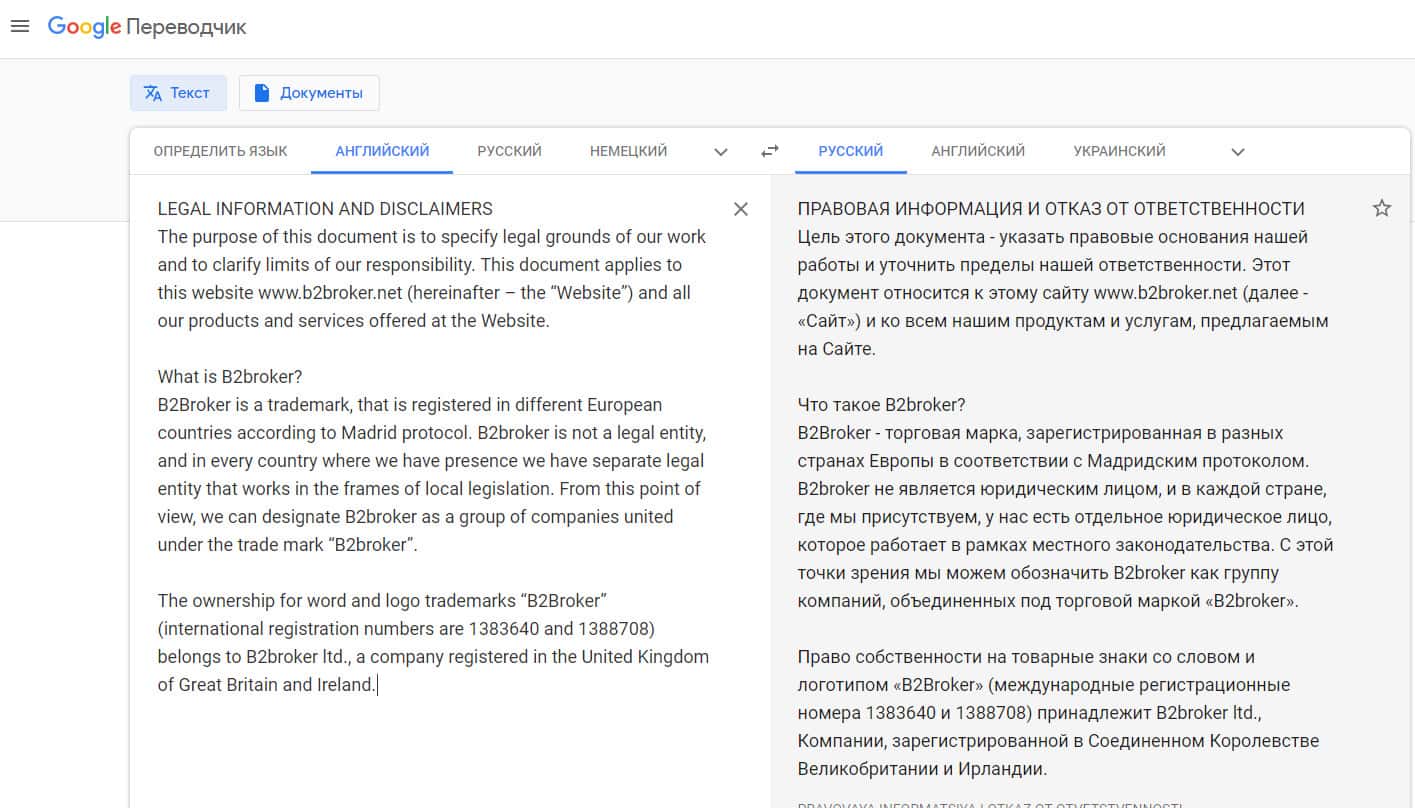The width and height of the screenshot is (1415, 808).
Task: Open the main hamburger menu
Action: tap(20, 26)
